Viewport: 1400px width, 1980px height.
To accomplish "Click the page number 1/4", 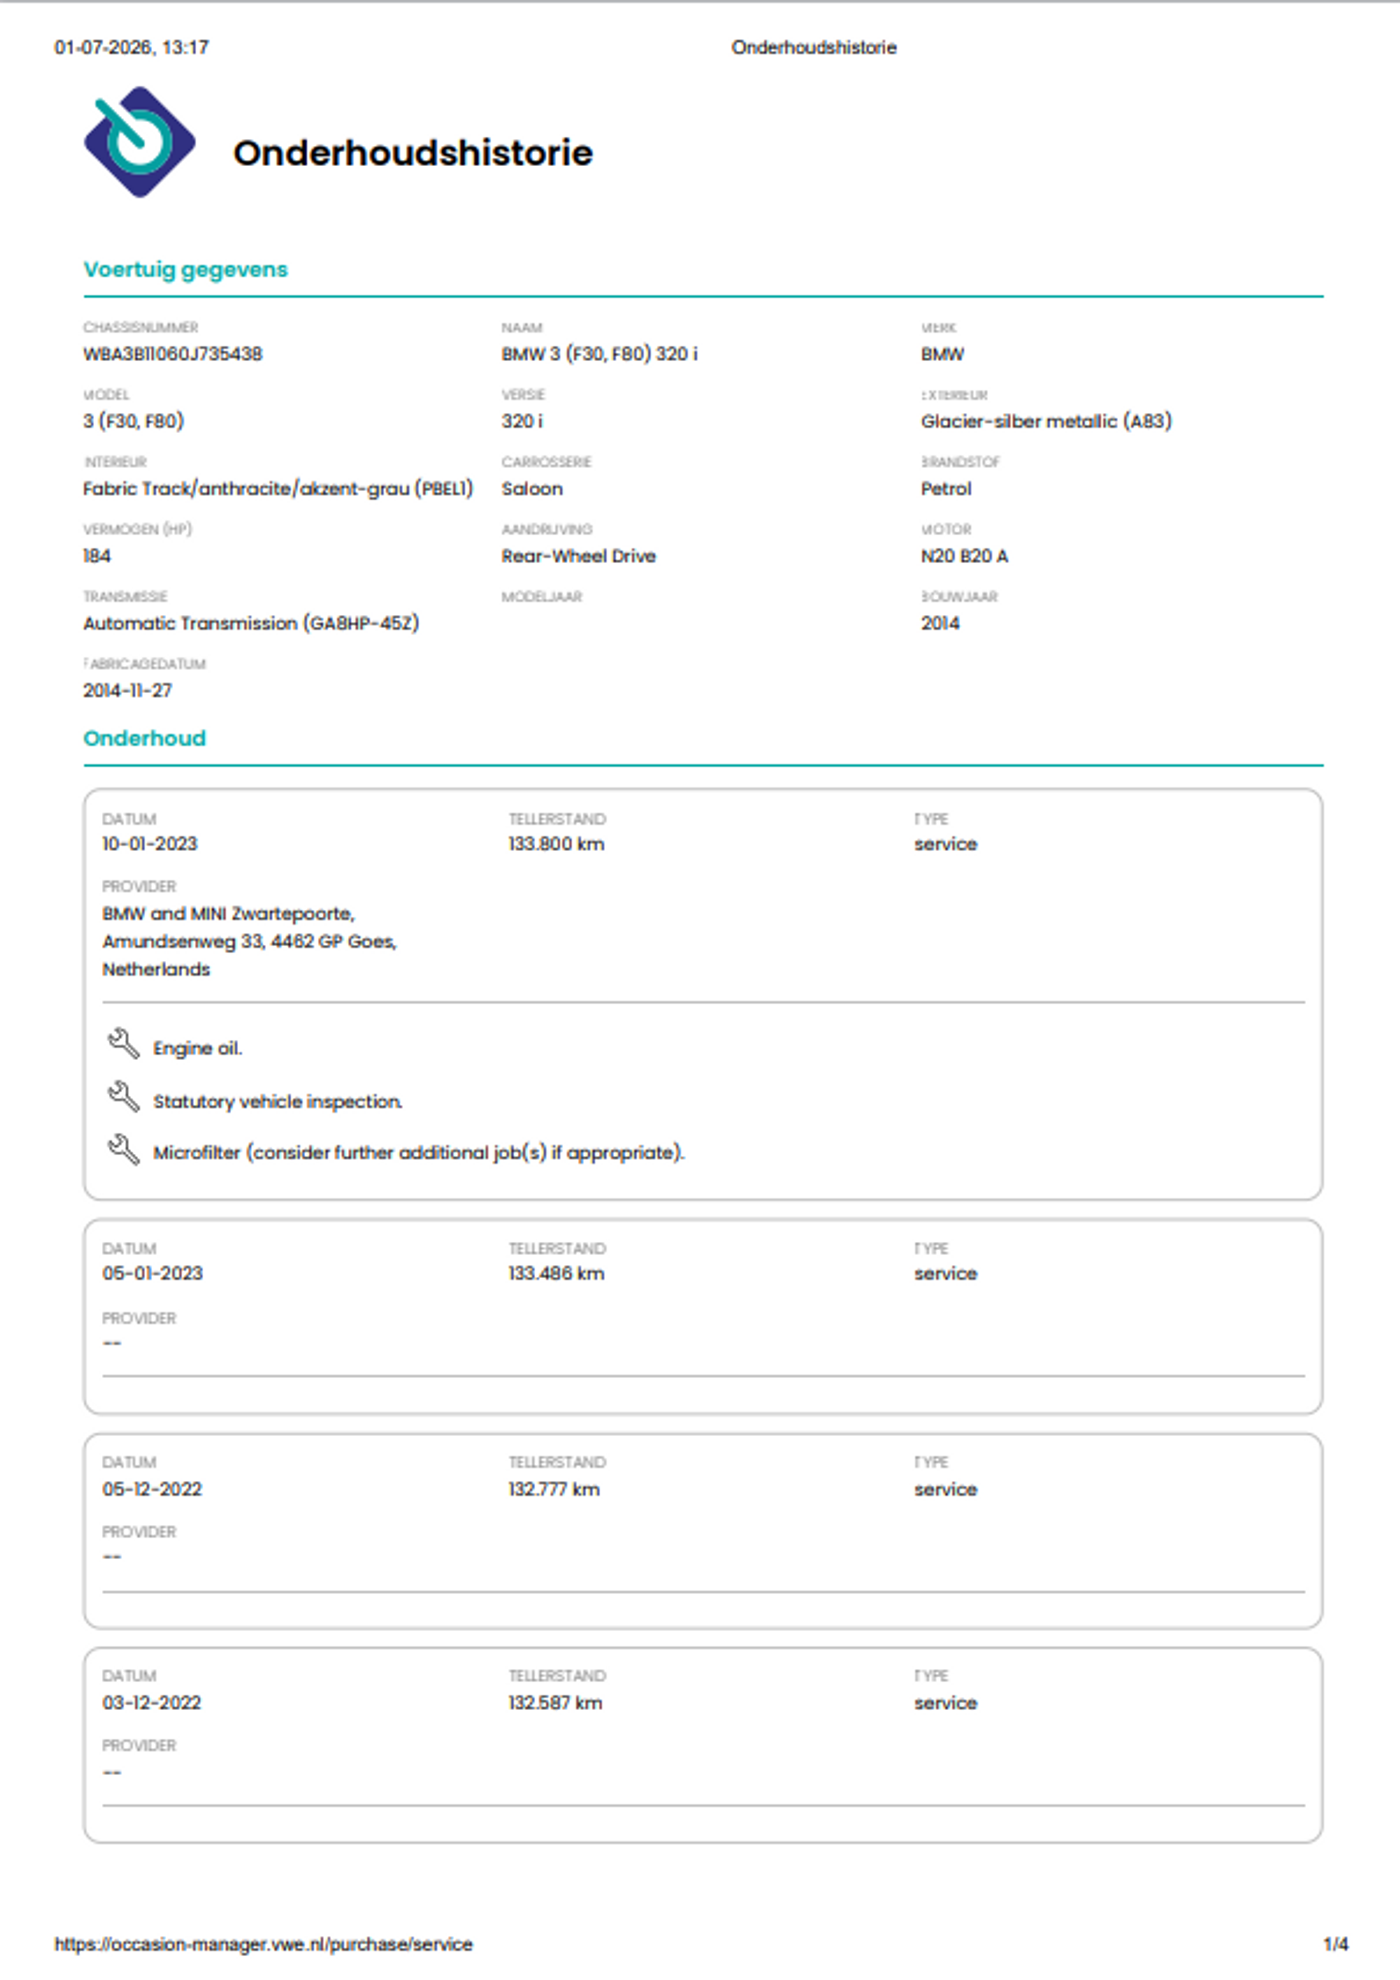I will 1336,1944.
